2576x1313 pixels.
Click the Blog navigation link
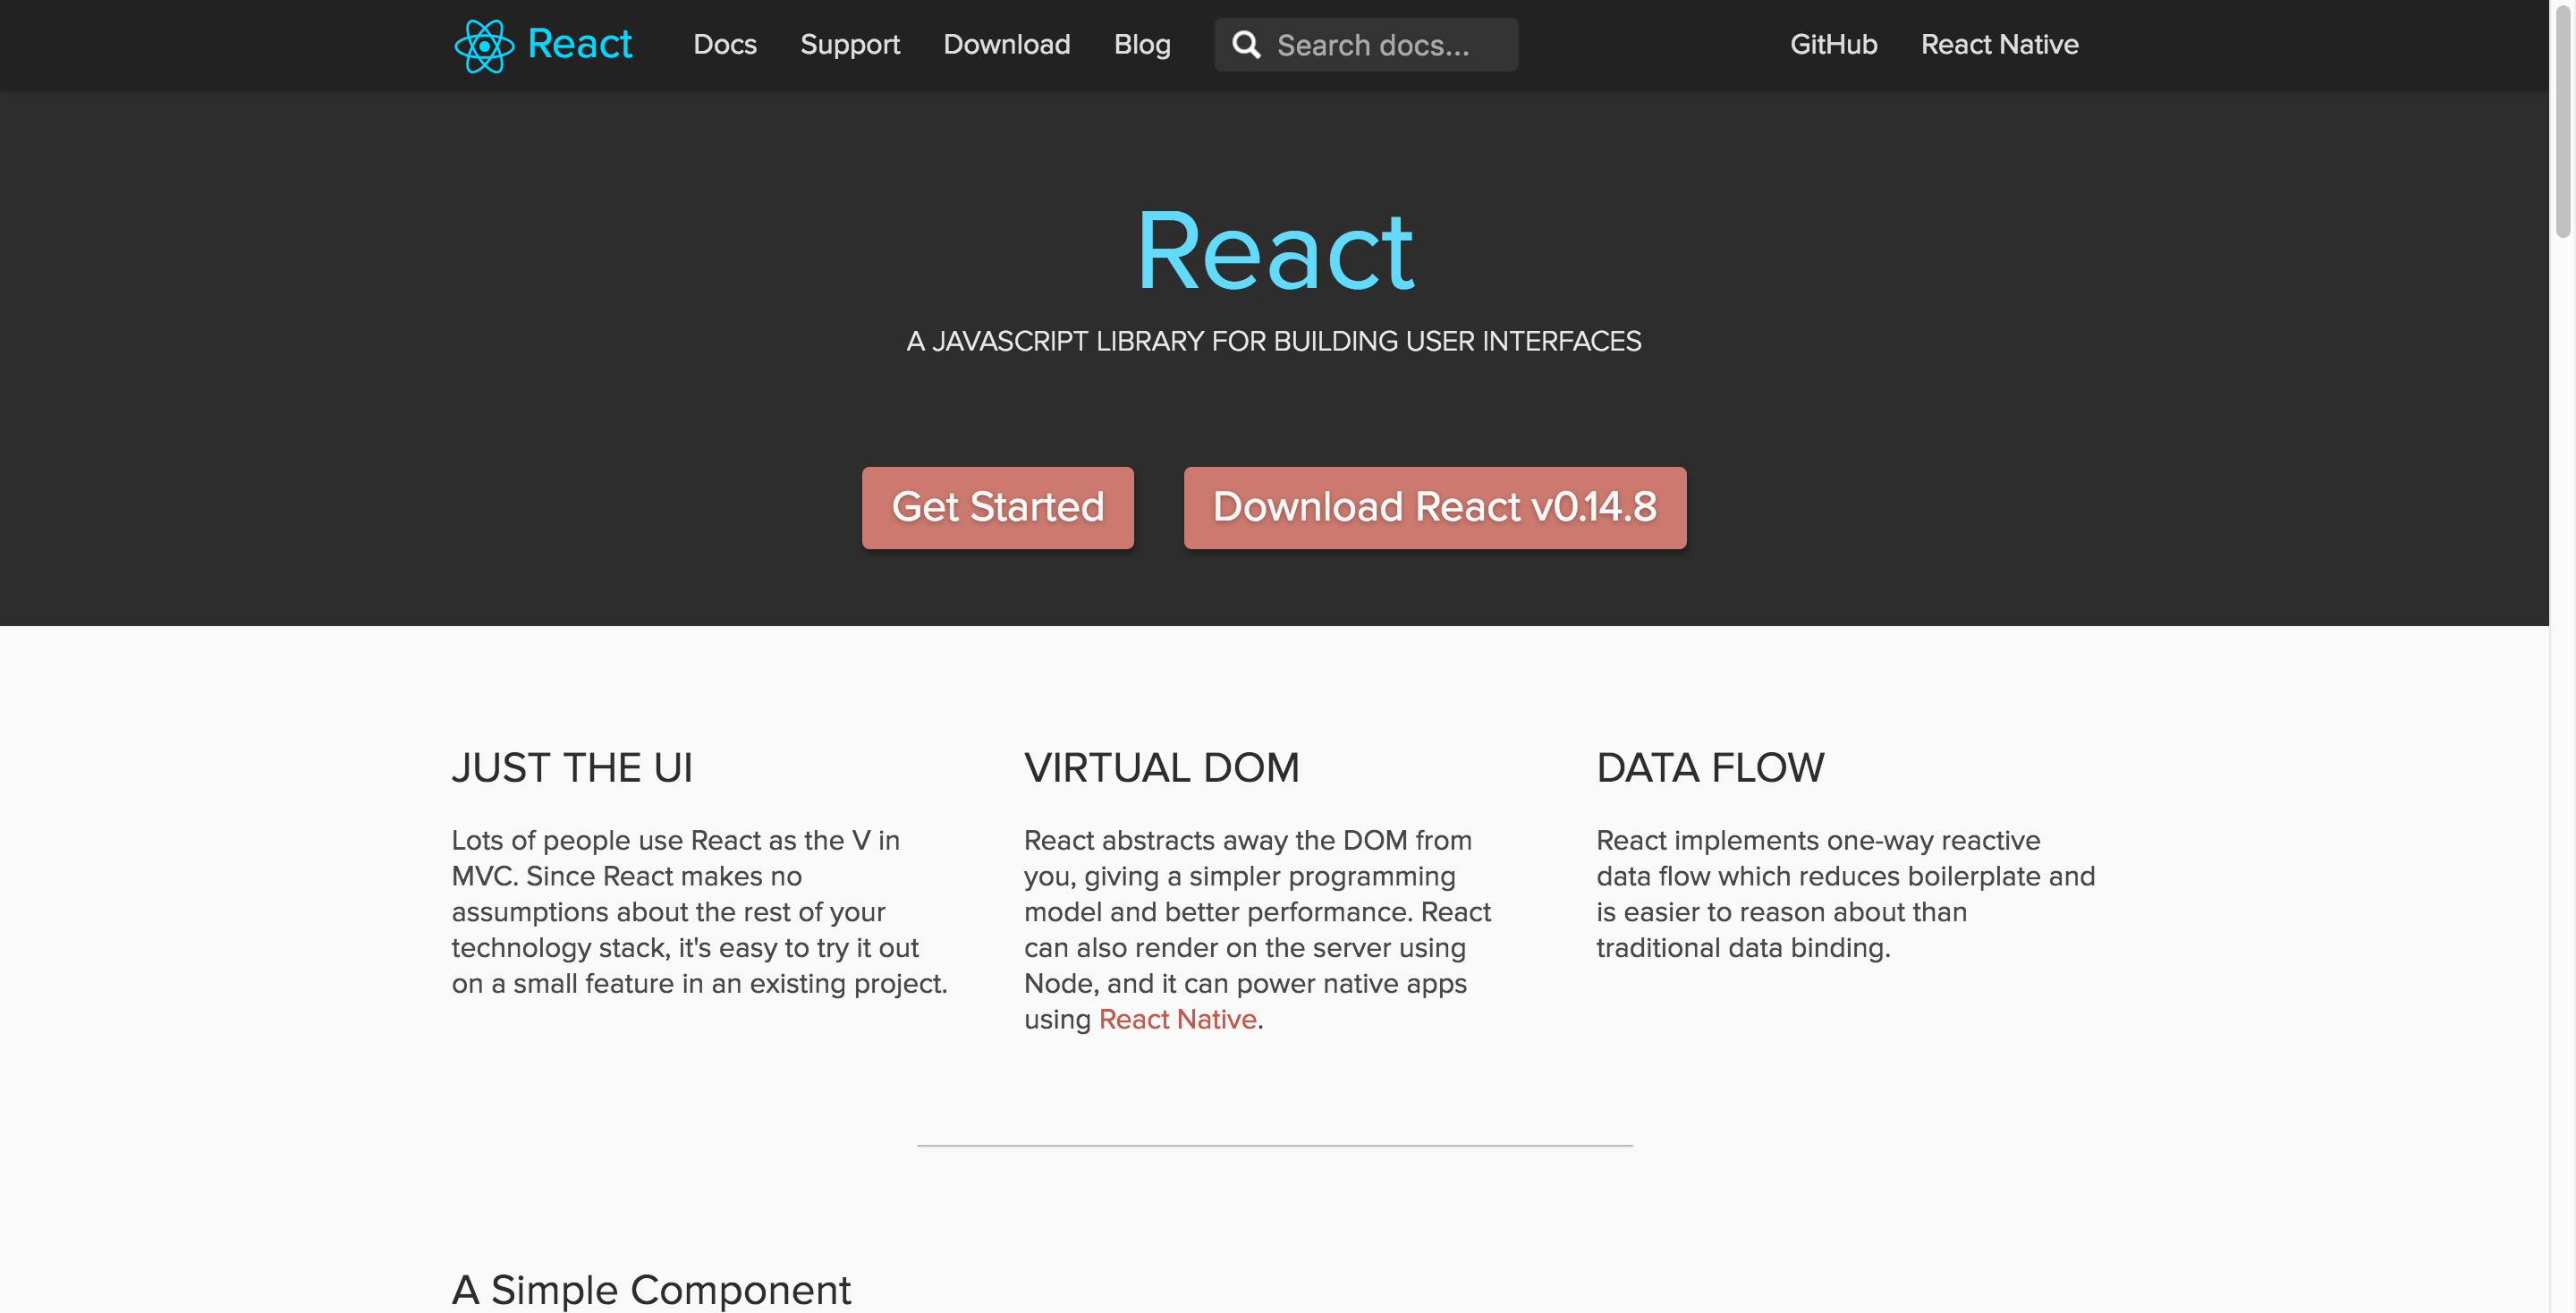click(x=1141, y=44)
